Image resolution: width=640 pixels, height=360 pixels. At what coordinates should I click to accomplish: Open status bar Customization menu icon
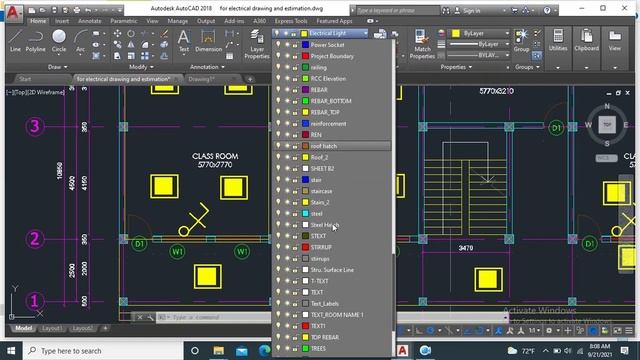click(629, 330)
